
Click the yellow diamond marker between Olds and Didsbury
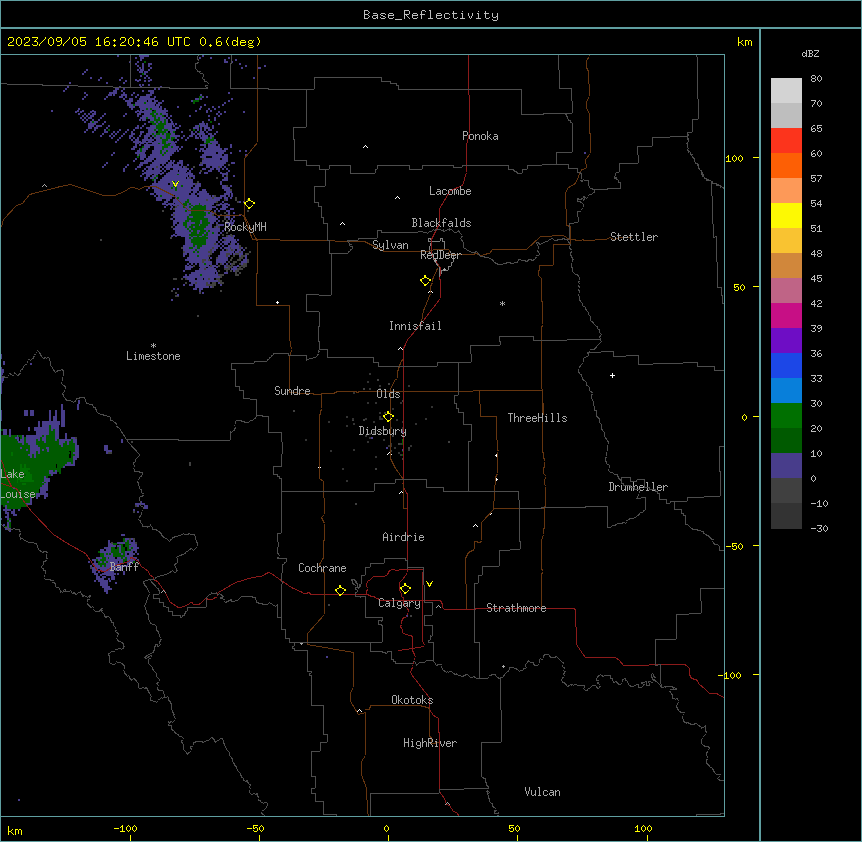click(x=388, y=417)
